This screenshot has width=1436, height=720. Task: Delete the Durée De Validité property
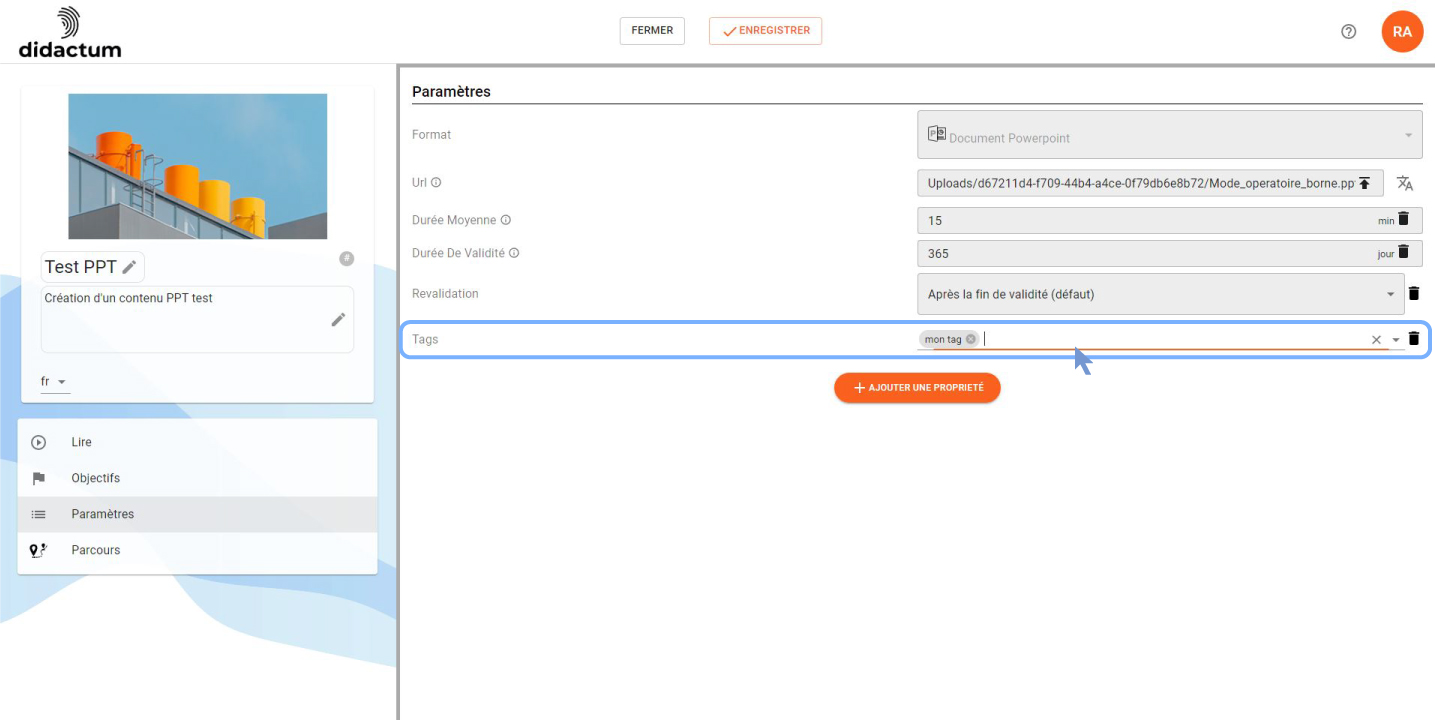pos(1403,253)
